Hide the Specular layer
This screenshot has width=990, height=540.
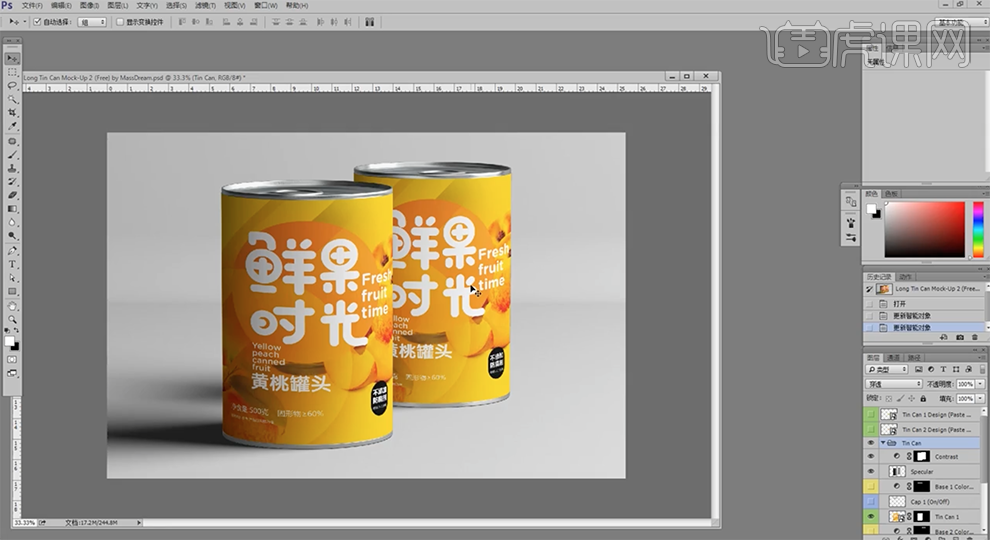click(870, 472)
